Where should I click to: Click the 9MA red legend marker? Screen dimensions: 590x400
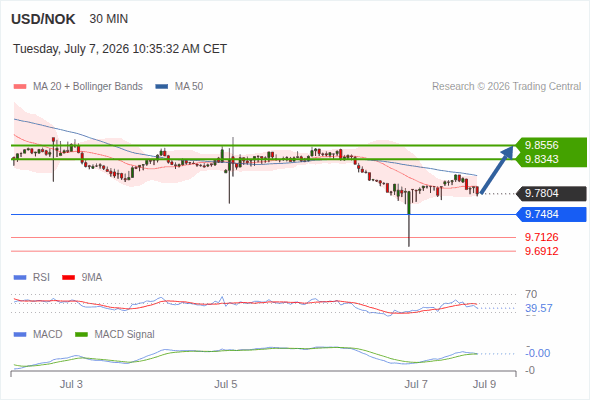point(68,278)
